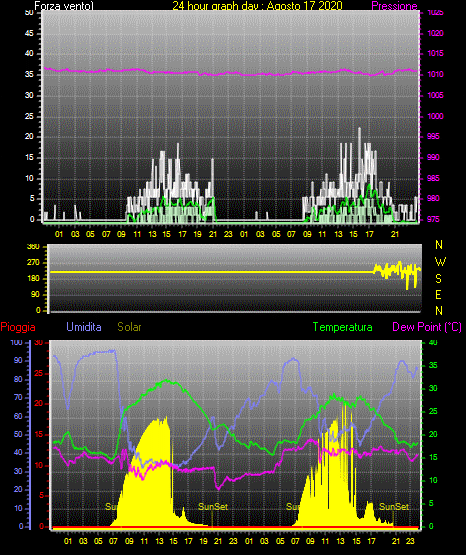Image resolution: width=466 pixels, height=555 pixels.
Task: Click the 985 value on the Pressione axis
Action: coord(433,178)
